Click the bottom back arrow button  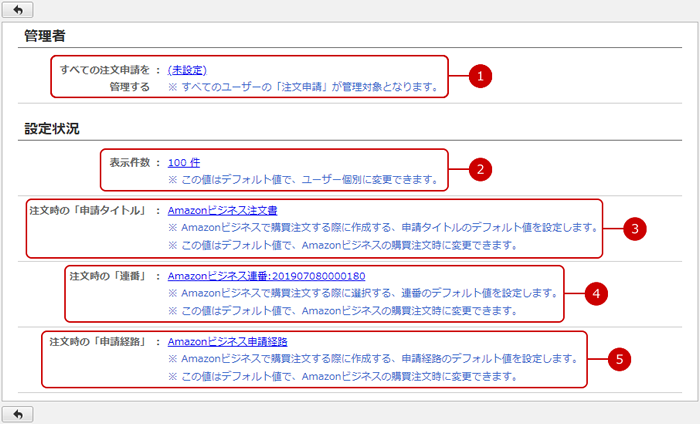[x=19, y=413]
